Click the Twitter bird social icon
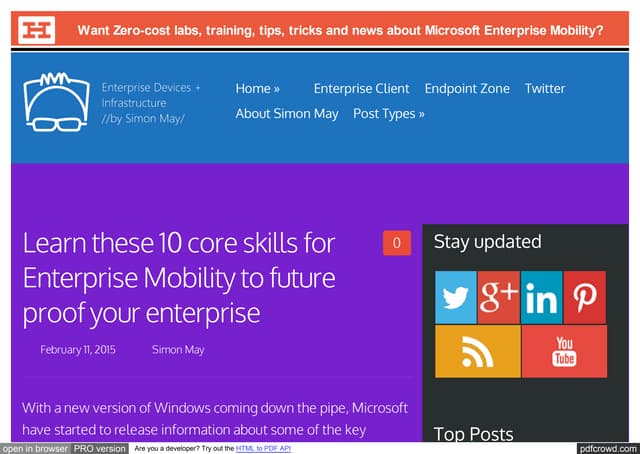640x454 pixels. (456, 297)
